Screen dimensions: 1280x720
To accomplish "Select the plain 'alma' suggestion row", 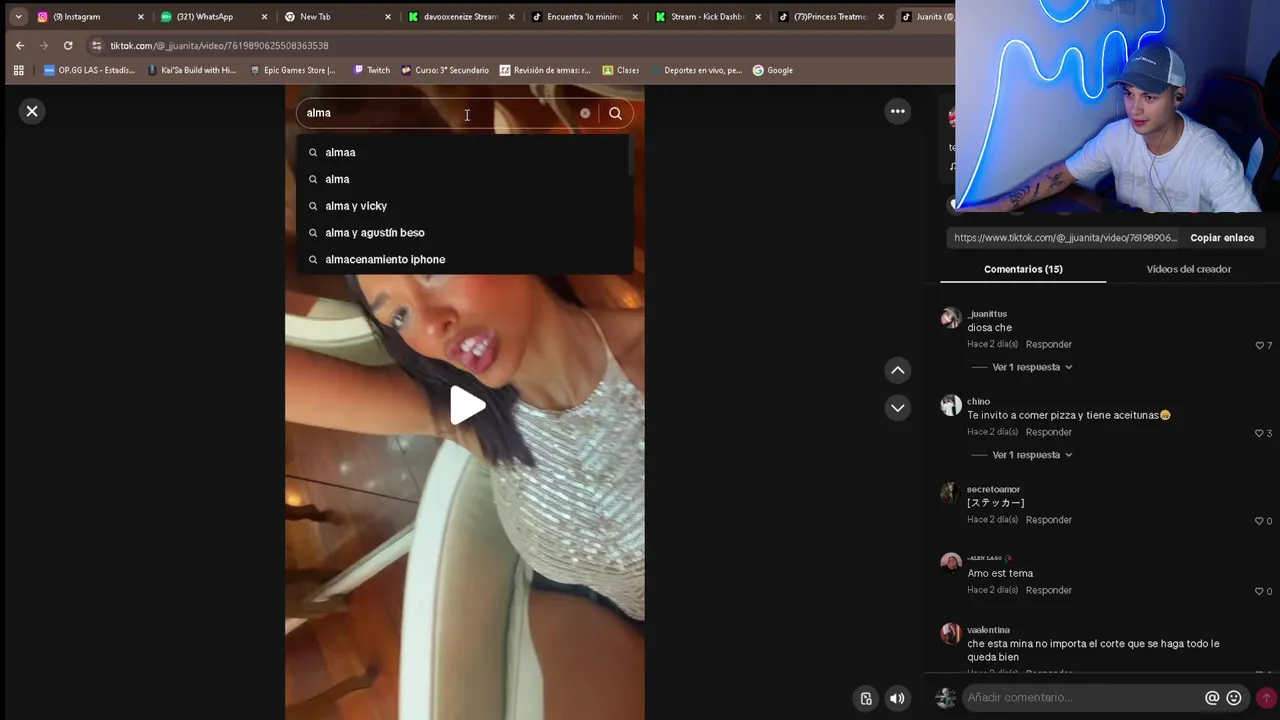I will pos(464,179).
